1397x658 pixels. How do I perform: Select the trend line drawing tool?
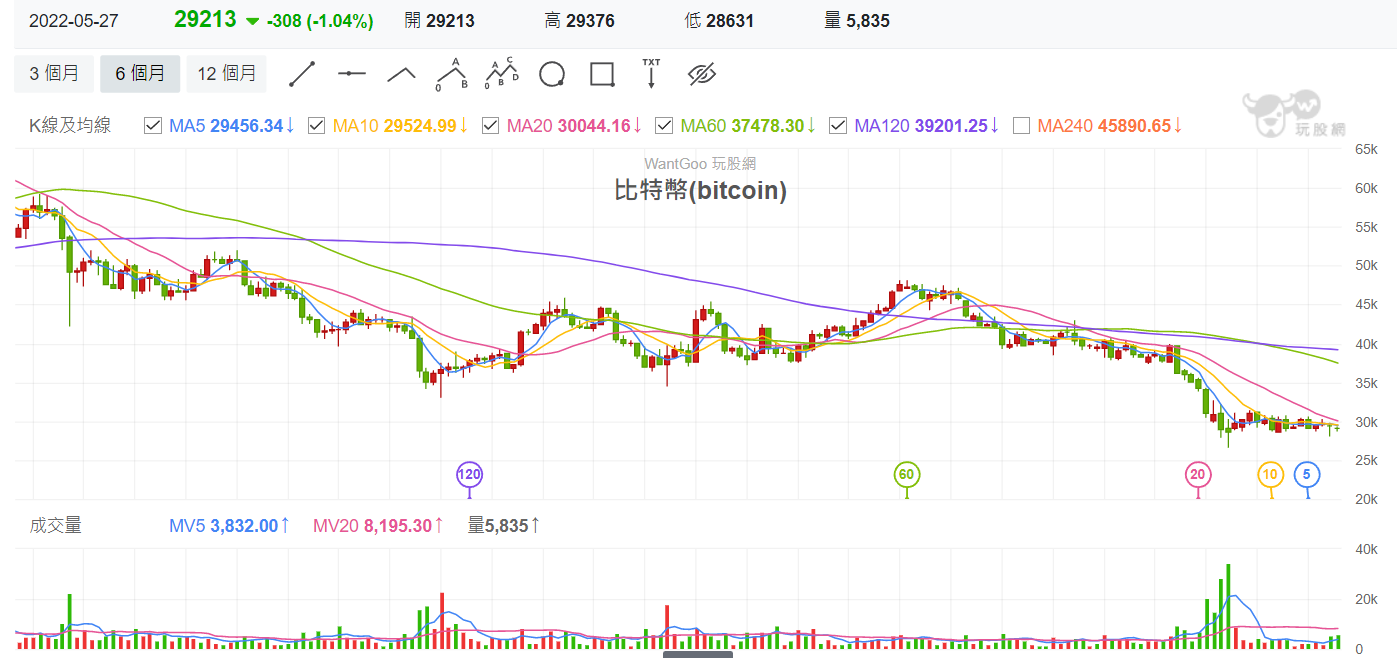tap(302, 74)
